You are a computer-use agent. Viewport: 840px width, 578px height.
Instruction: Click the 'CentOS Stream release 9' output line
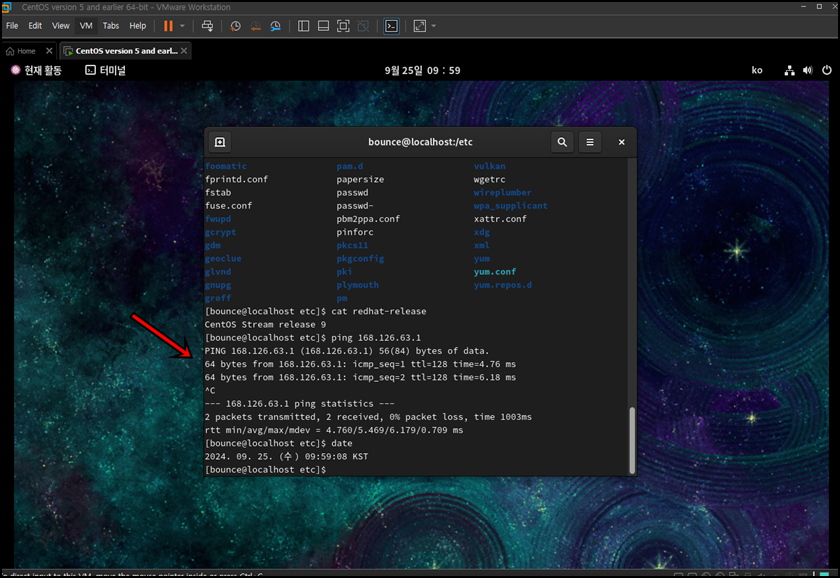(265, 325)
